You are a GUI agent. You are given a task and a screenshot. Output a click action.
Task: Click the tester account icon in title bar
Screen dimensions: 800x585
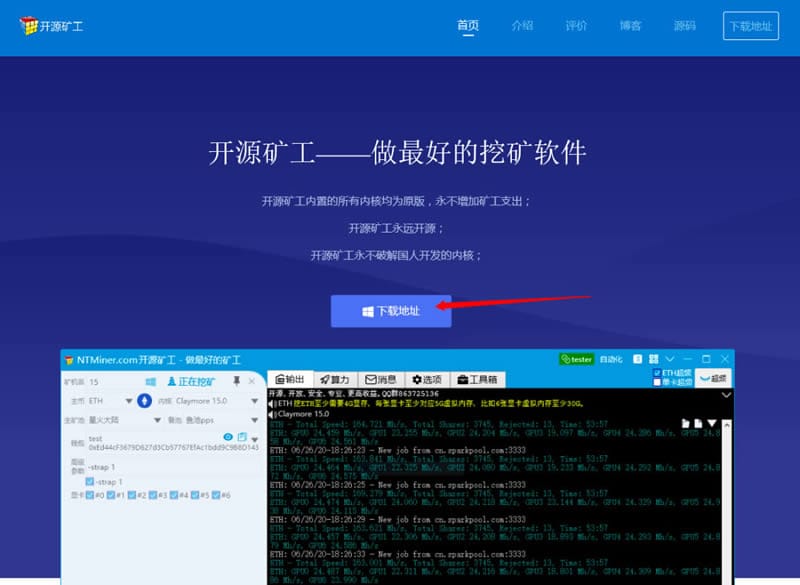tap(566, 358)
